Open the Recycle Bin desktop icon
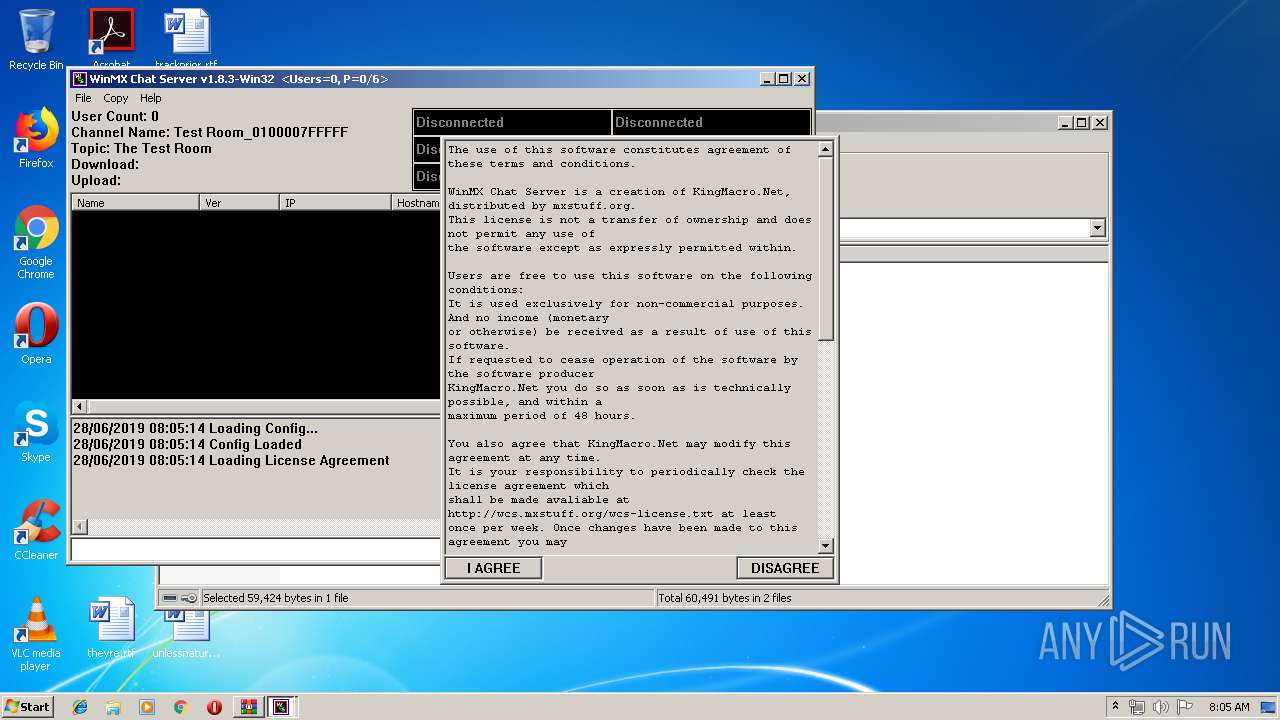The width and height of the screenshot is (1280, 720). coord(36,40)
